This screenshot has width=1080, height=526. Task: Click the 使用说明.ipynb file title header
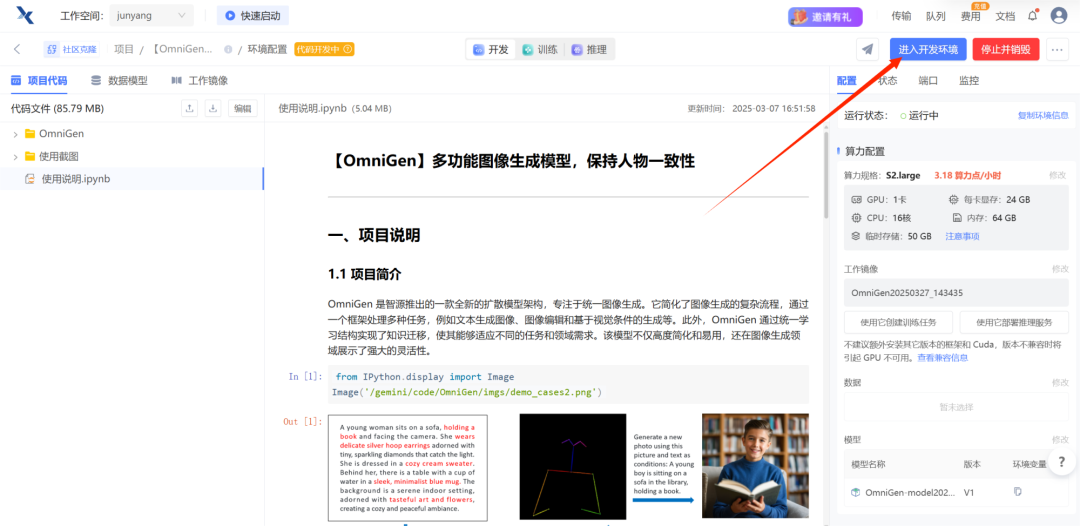click(335, 108)
